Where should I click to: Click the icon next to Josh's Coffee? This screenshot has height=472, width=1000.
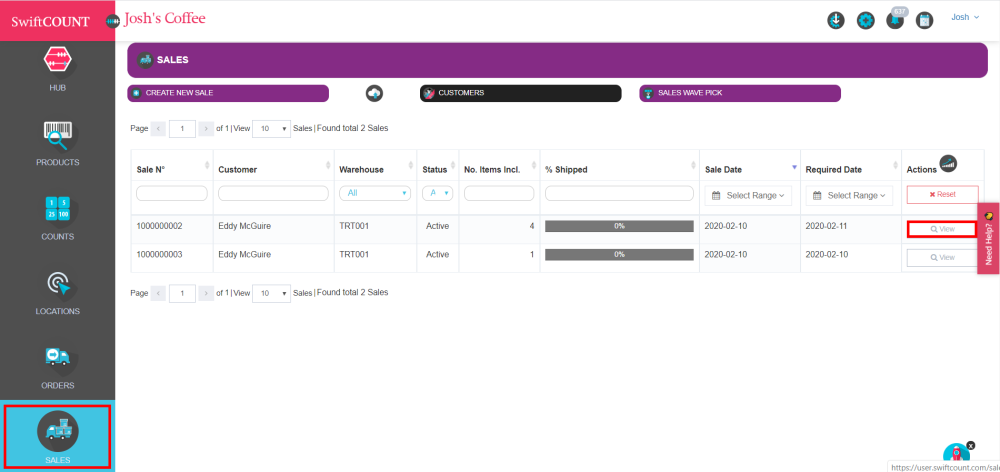tap(113, 21)
